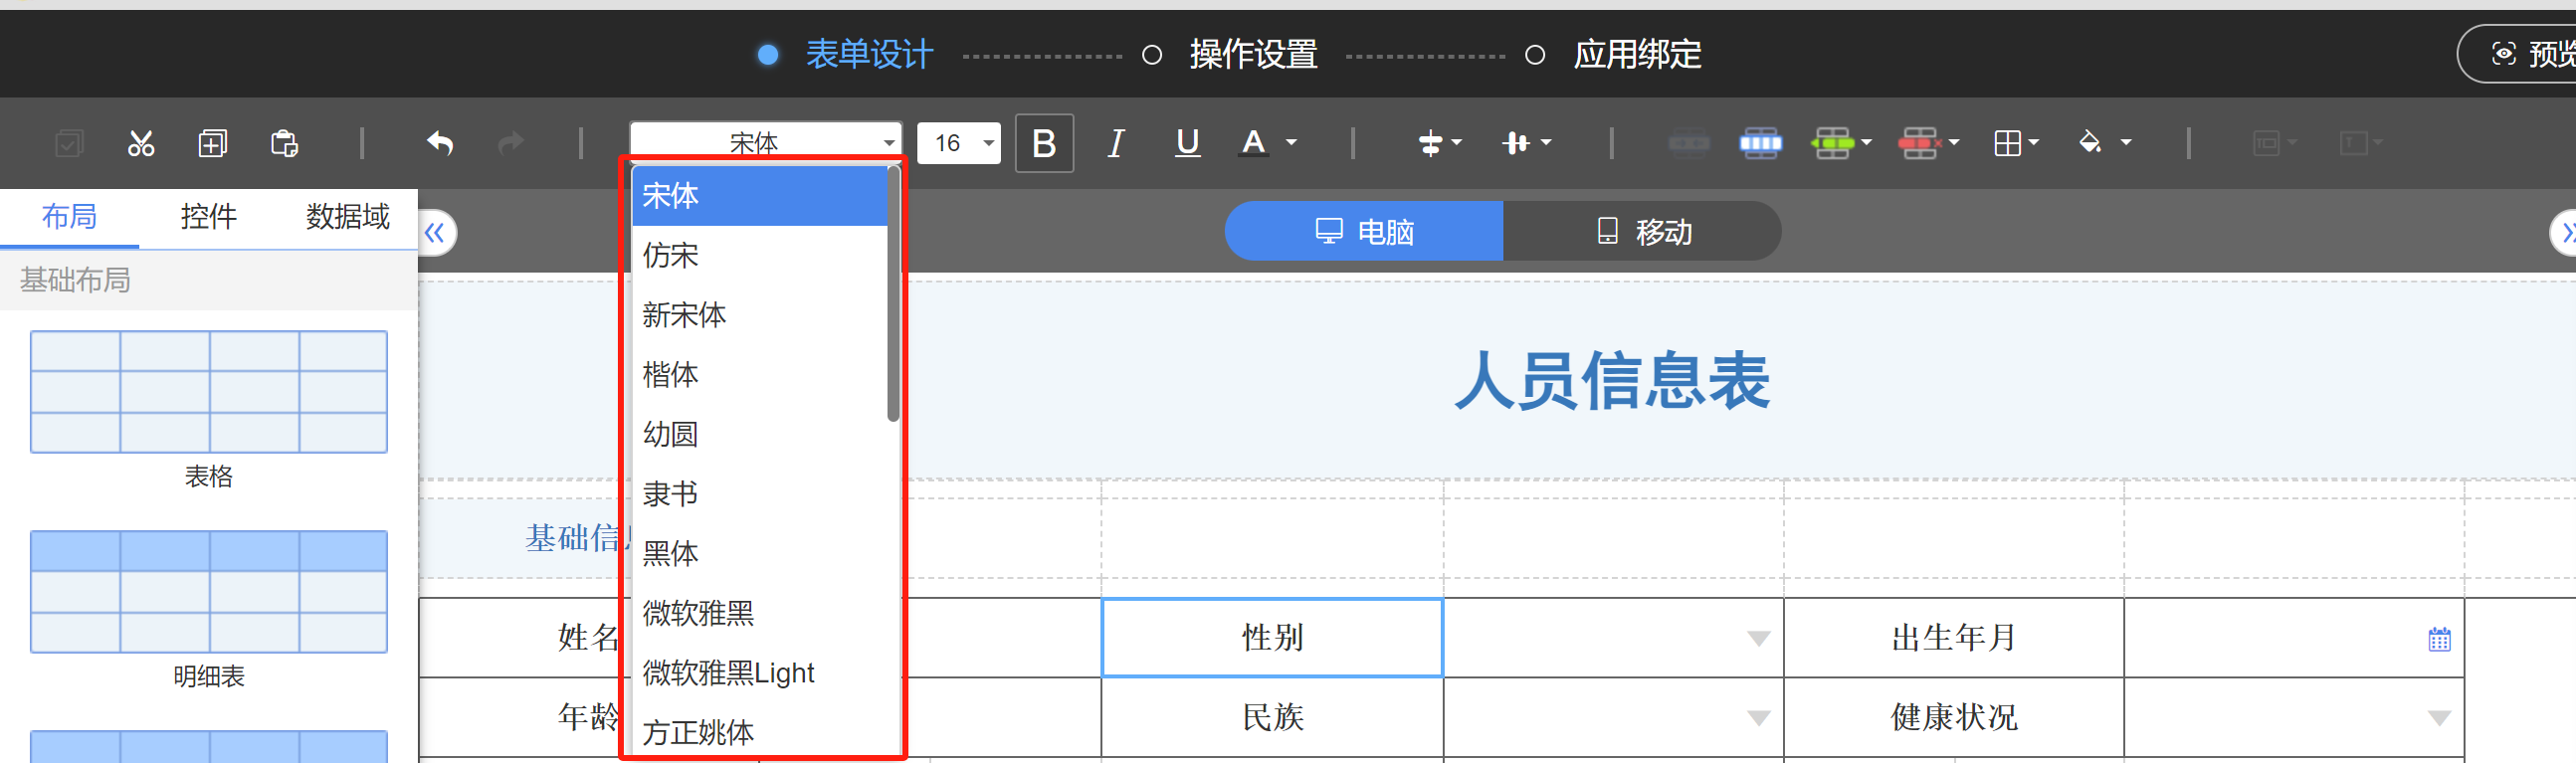This screenshot has width=2576, height=763.
Task: Click the horizontal alignment icon
Action: pyautogui.click(x=1430, y=144)
